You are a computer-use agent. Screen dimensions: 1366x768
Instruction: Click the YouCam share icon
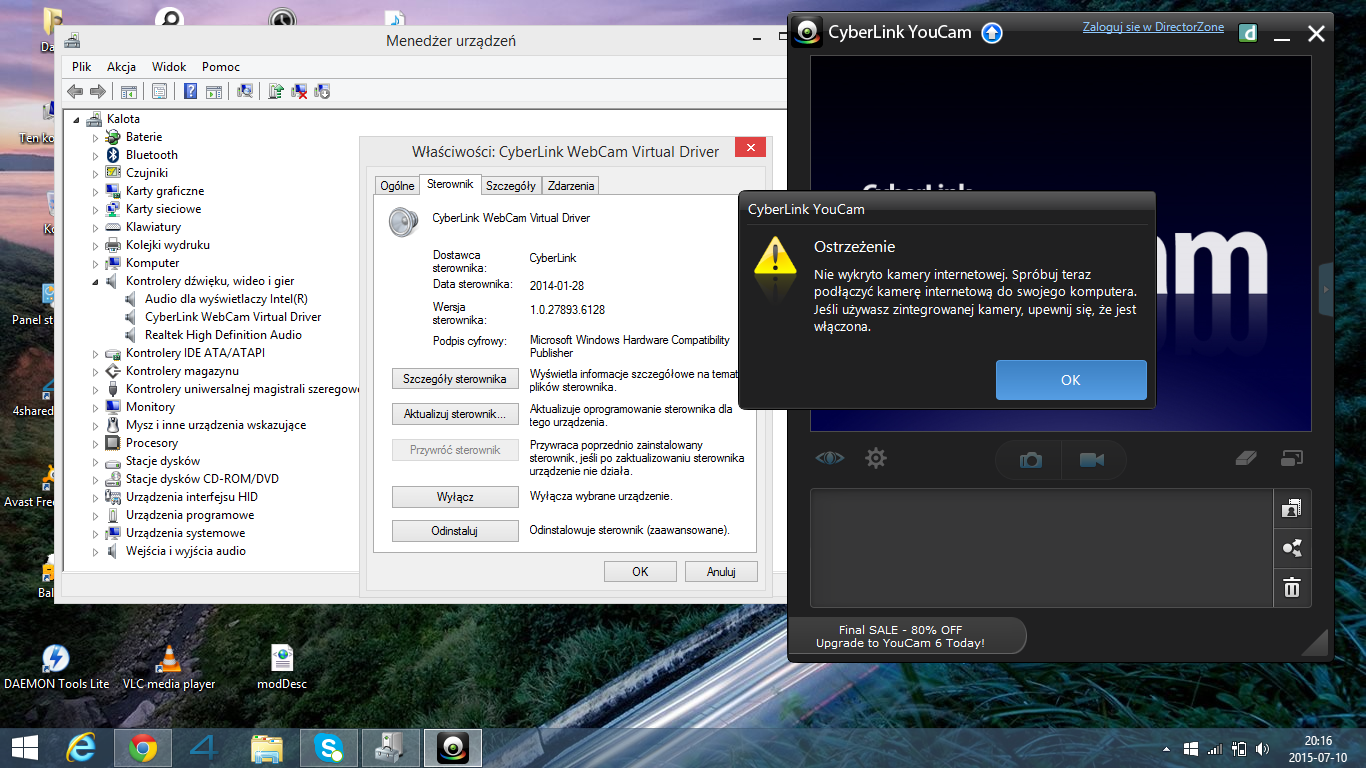[1292, 548]
